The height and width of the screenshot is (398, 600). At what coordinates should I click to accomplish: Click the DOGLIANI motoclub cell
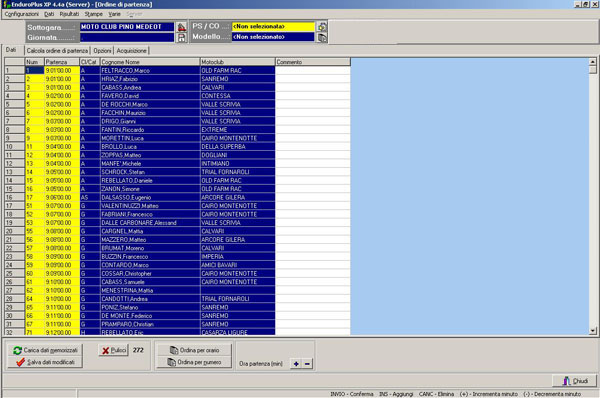(238, 155)
